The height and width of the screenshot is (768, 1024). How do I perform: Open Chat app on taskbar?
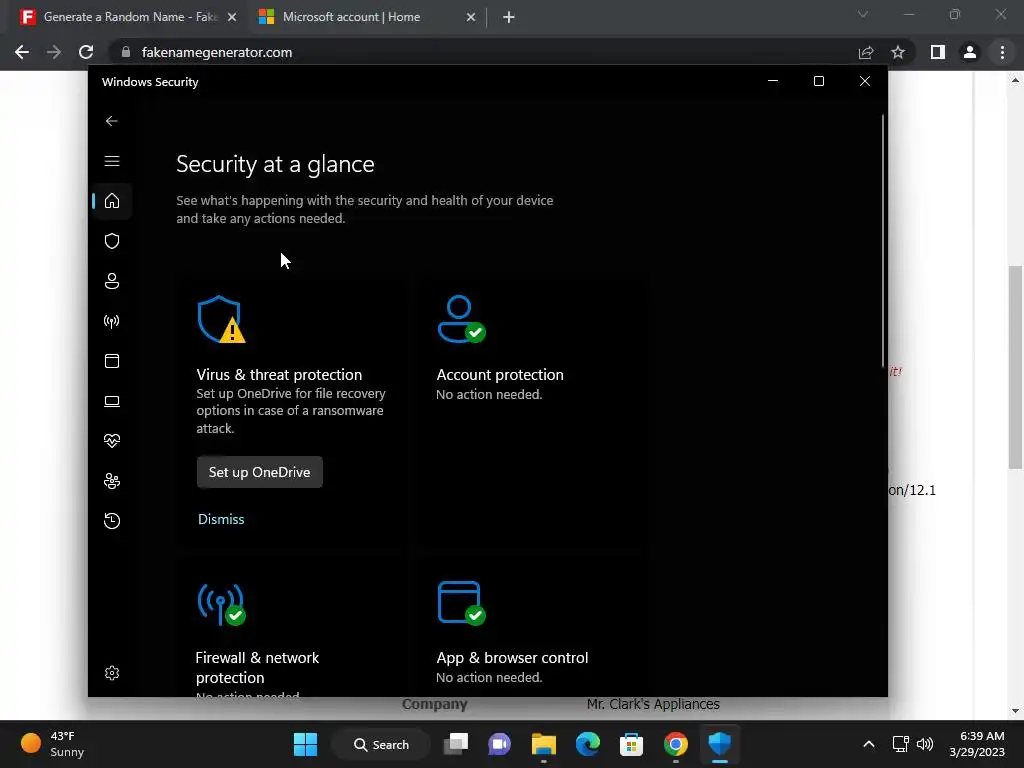pos(500,744)
